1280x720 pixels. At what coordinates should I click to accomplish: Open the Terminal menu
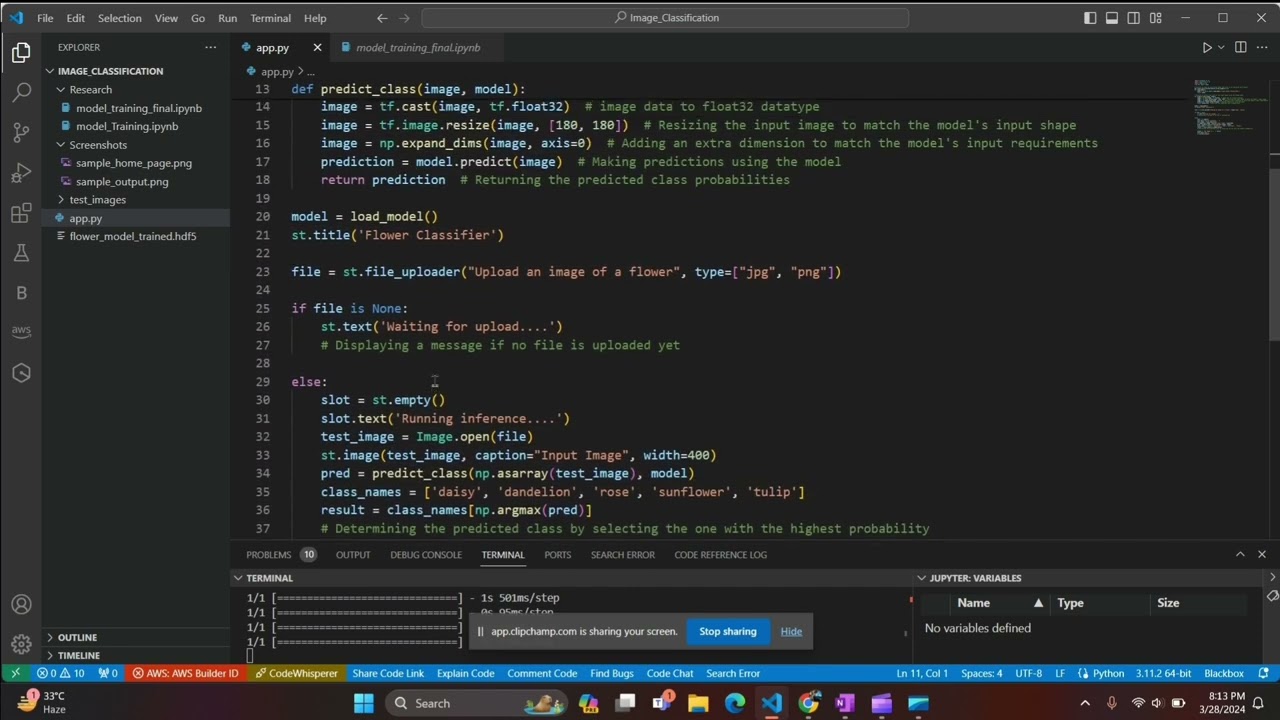tap(270, 18)
